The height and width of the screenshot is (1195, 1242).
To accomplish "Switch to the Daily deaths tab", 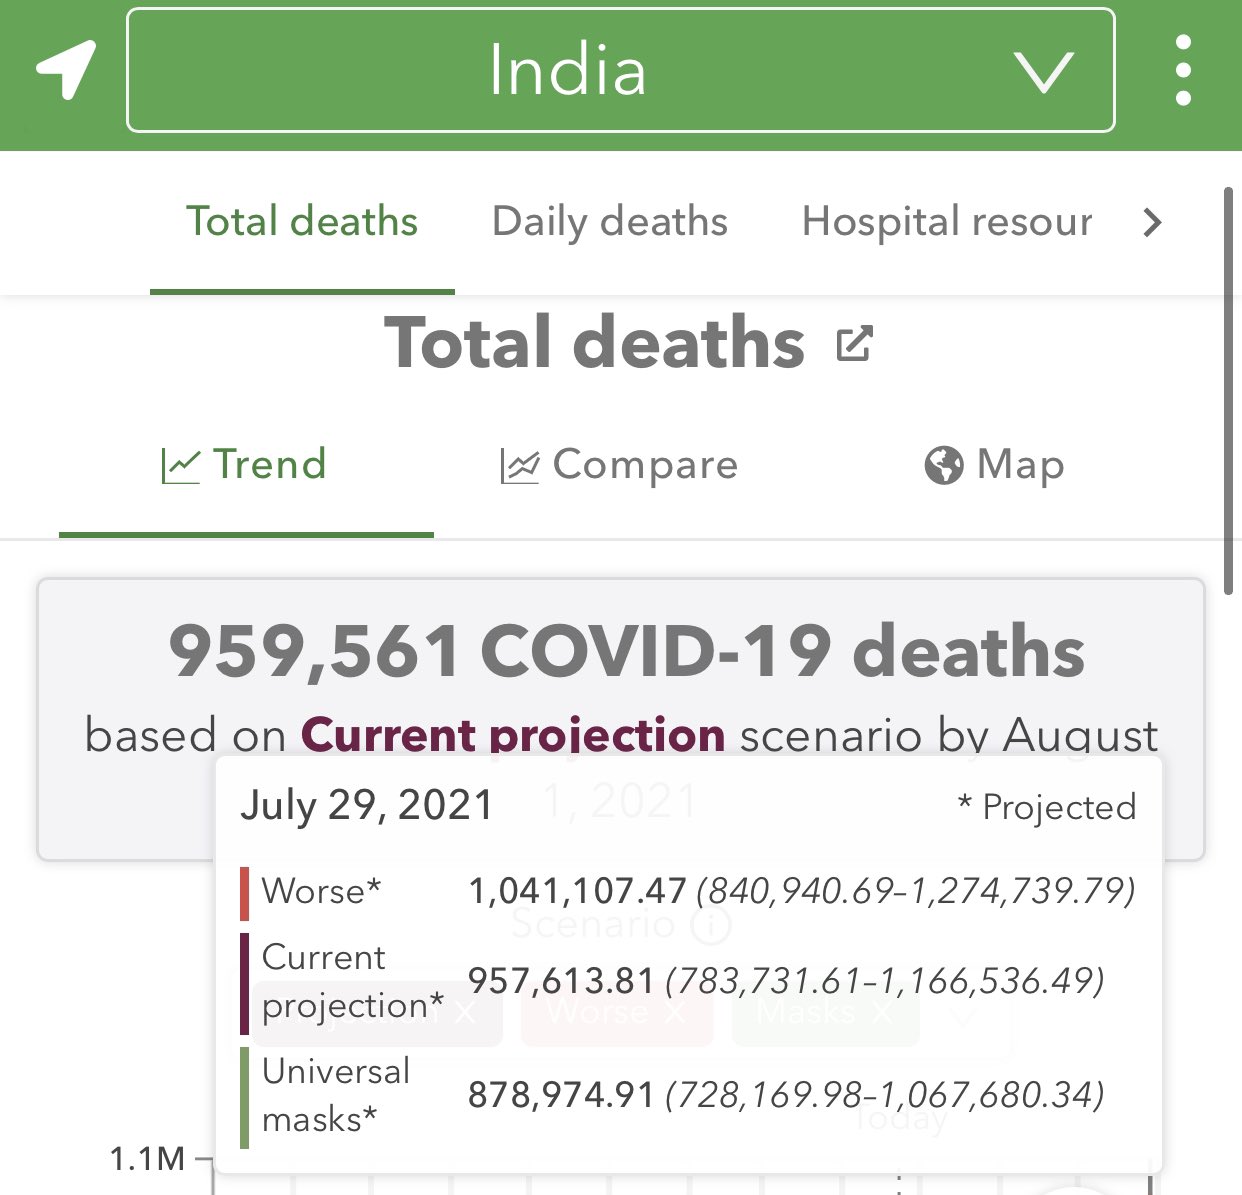I will tap(610, 221).
